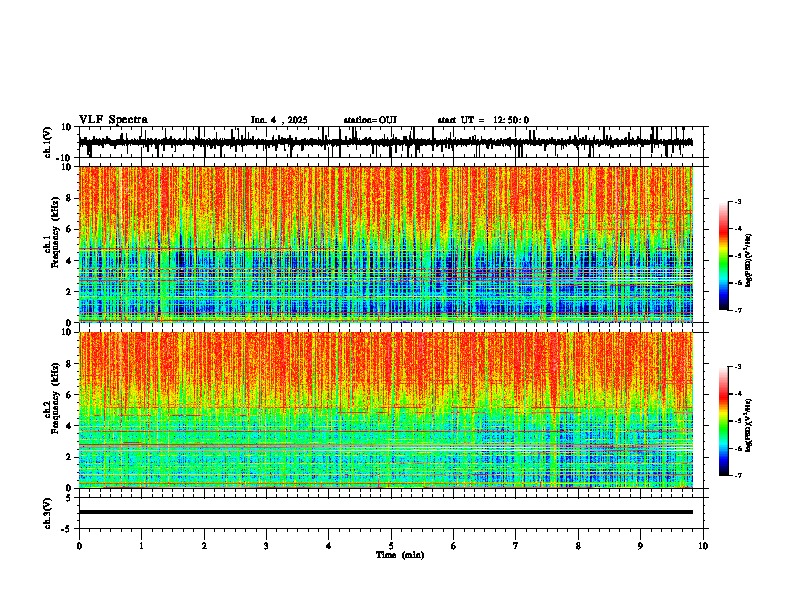Select the "Time (min)" axis label
792x612 pixels.
[400, 555]
